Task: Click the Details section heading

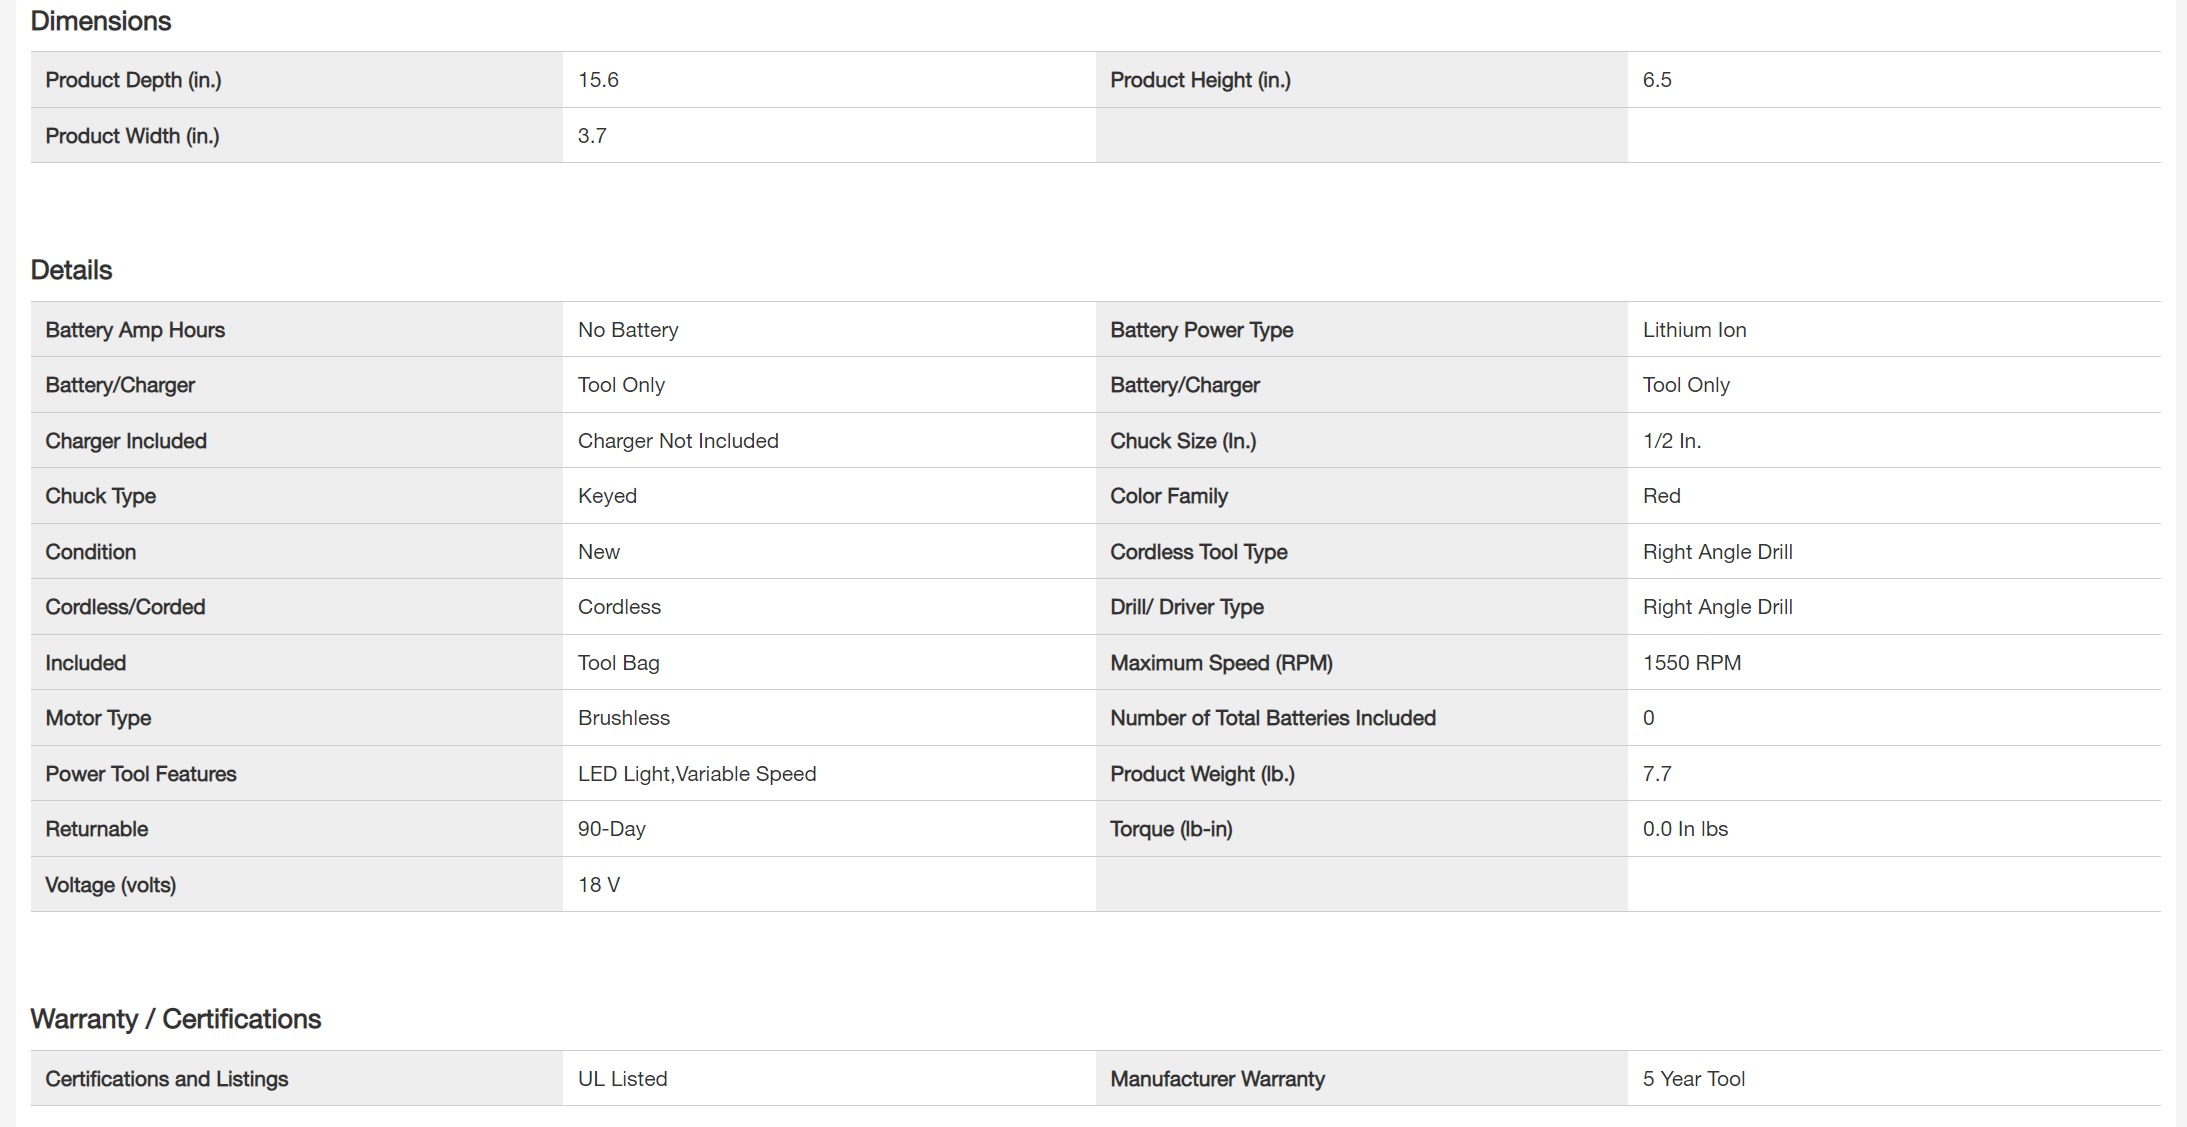Action: (x=71, y=270)
